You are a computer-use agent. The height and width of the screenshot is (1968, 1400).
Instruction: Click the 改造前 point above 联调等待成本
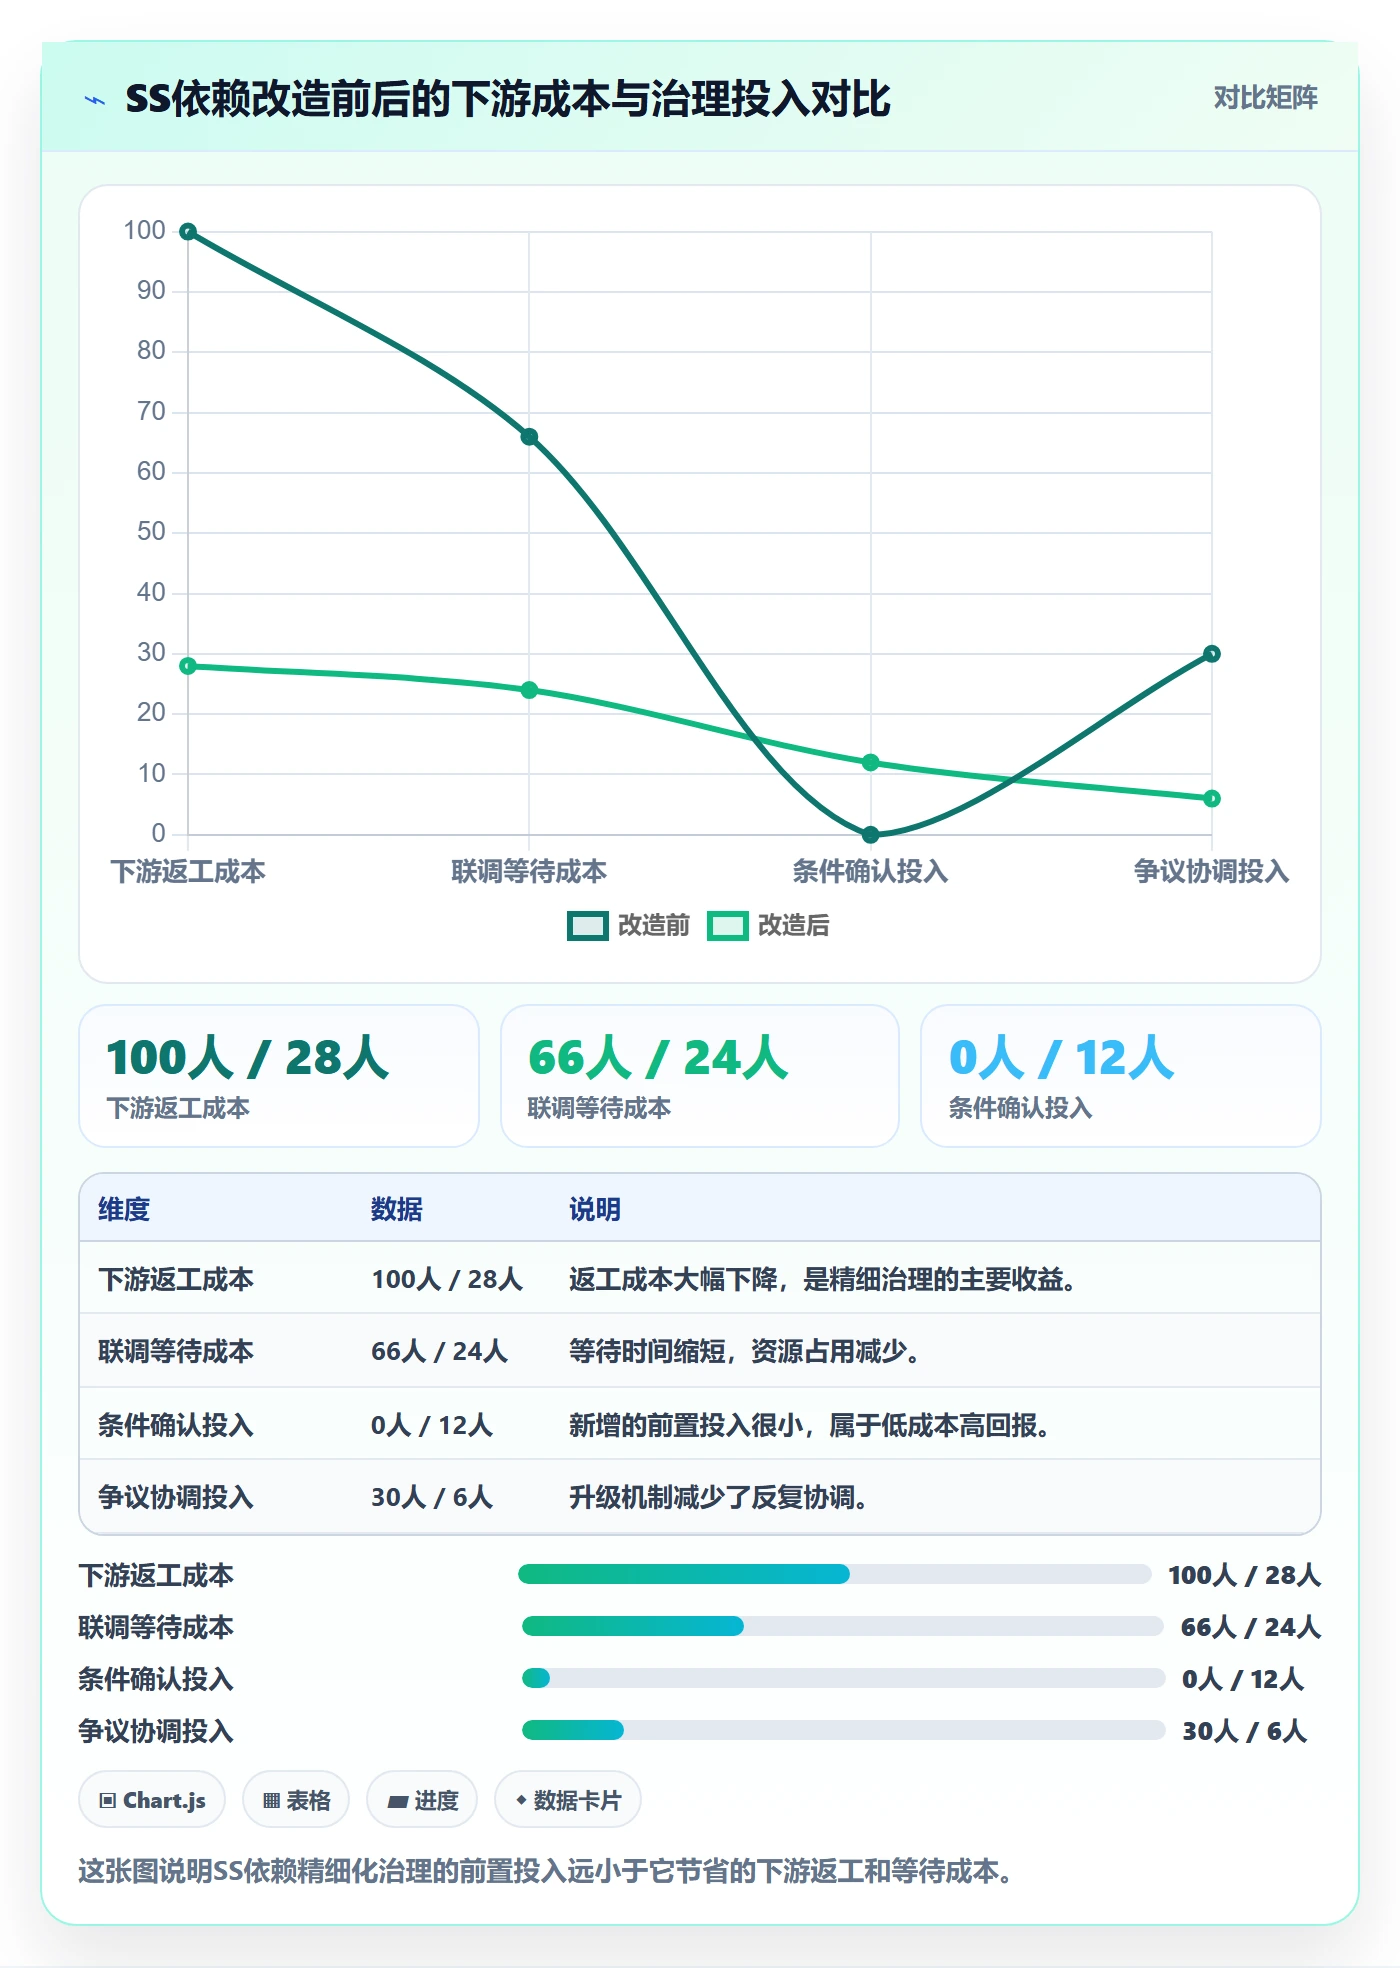[x=529, y=437]
